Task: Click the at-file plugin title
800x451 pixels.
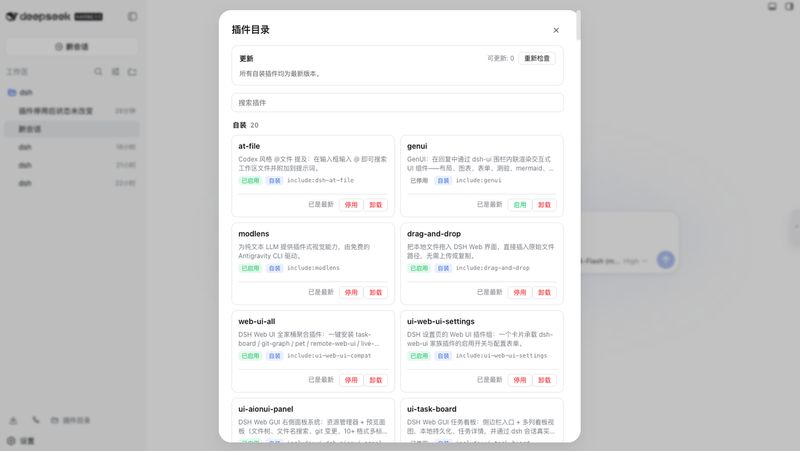Action: coord(249,146)
